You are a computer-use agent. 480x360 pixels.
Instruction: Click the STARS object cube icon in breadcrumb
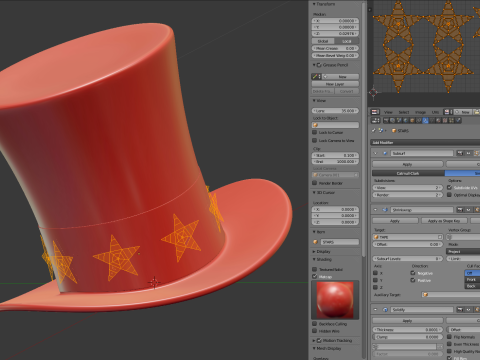[394, 130]
